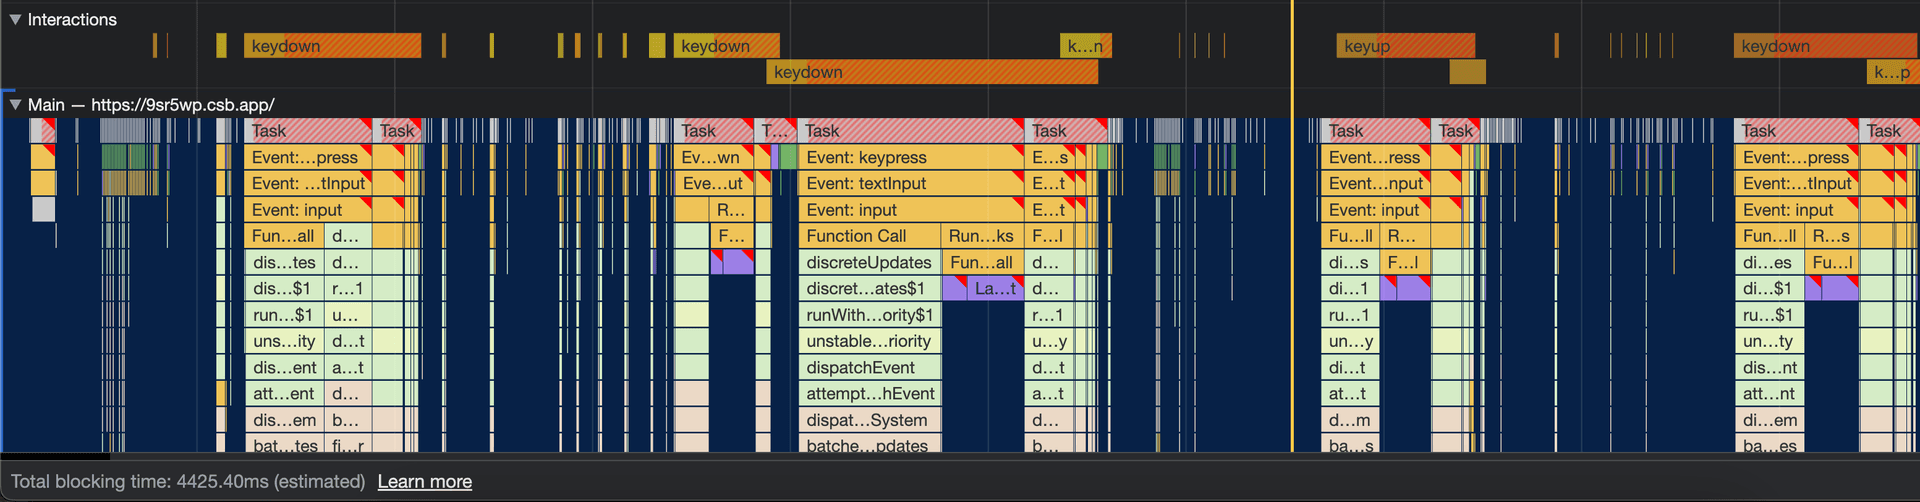
Task: Collapse the Interactions track
Action: click(x=15, y=19)
